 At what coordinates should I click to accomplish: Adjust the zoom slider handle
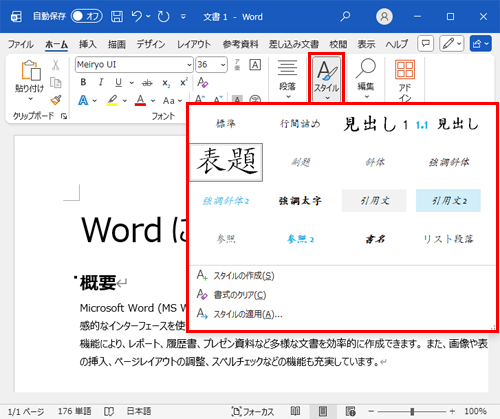tap(412, 411)
